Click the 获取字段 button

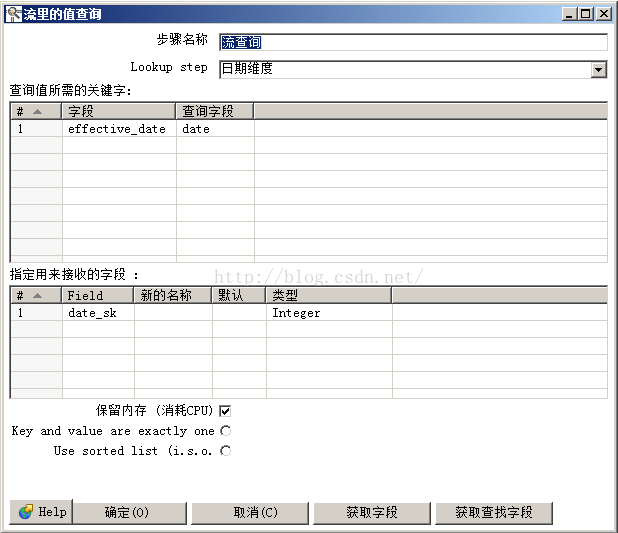(372, 512)
